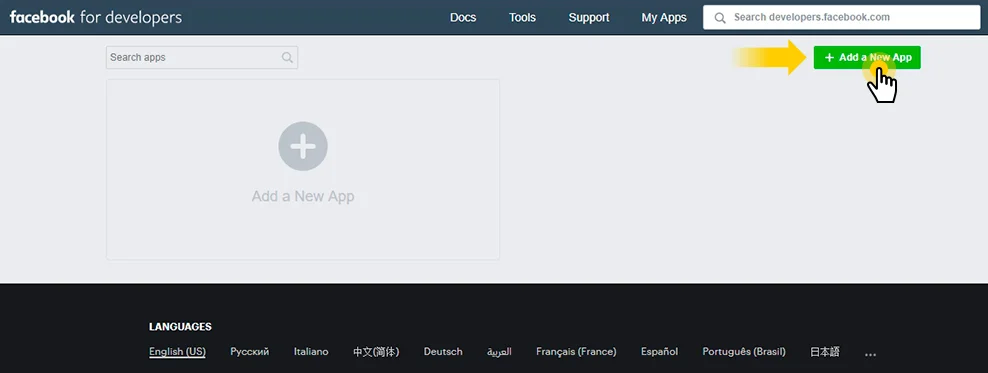988x373 pixels.
Task: Switch language to Français (France)
Action: (576, 352)
